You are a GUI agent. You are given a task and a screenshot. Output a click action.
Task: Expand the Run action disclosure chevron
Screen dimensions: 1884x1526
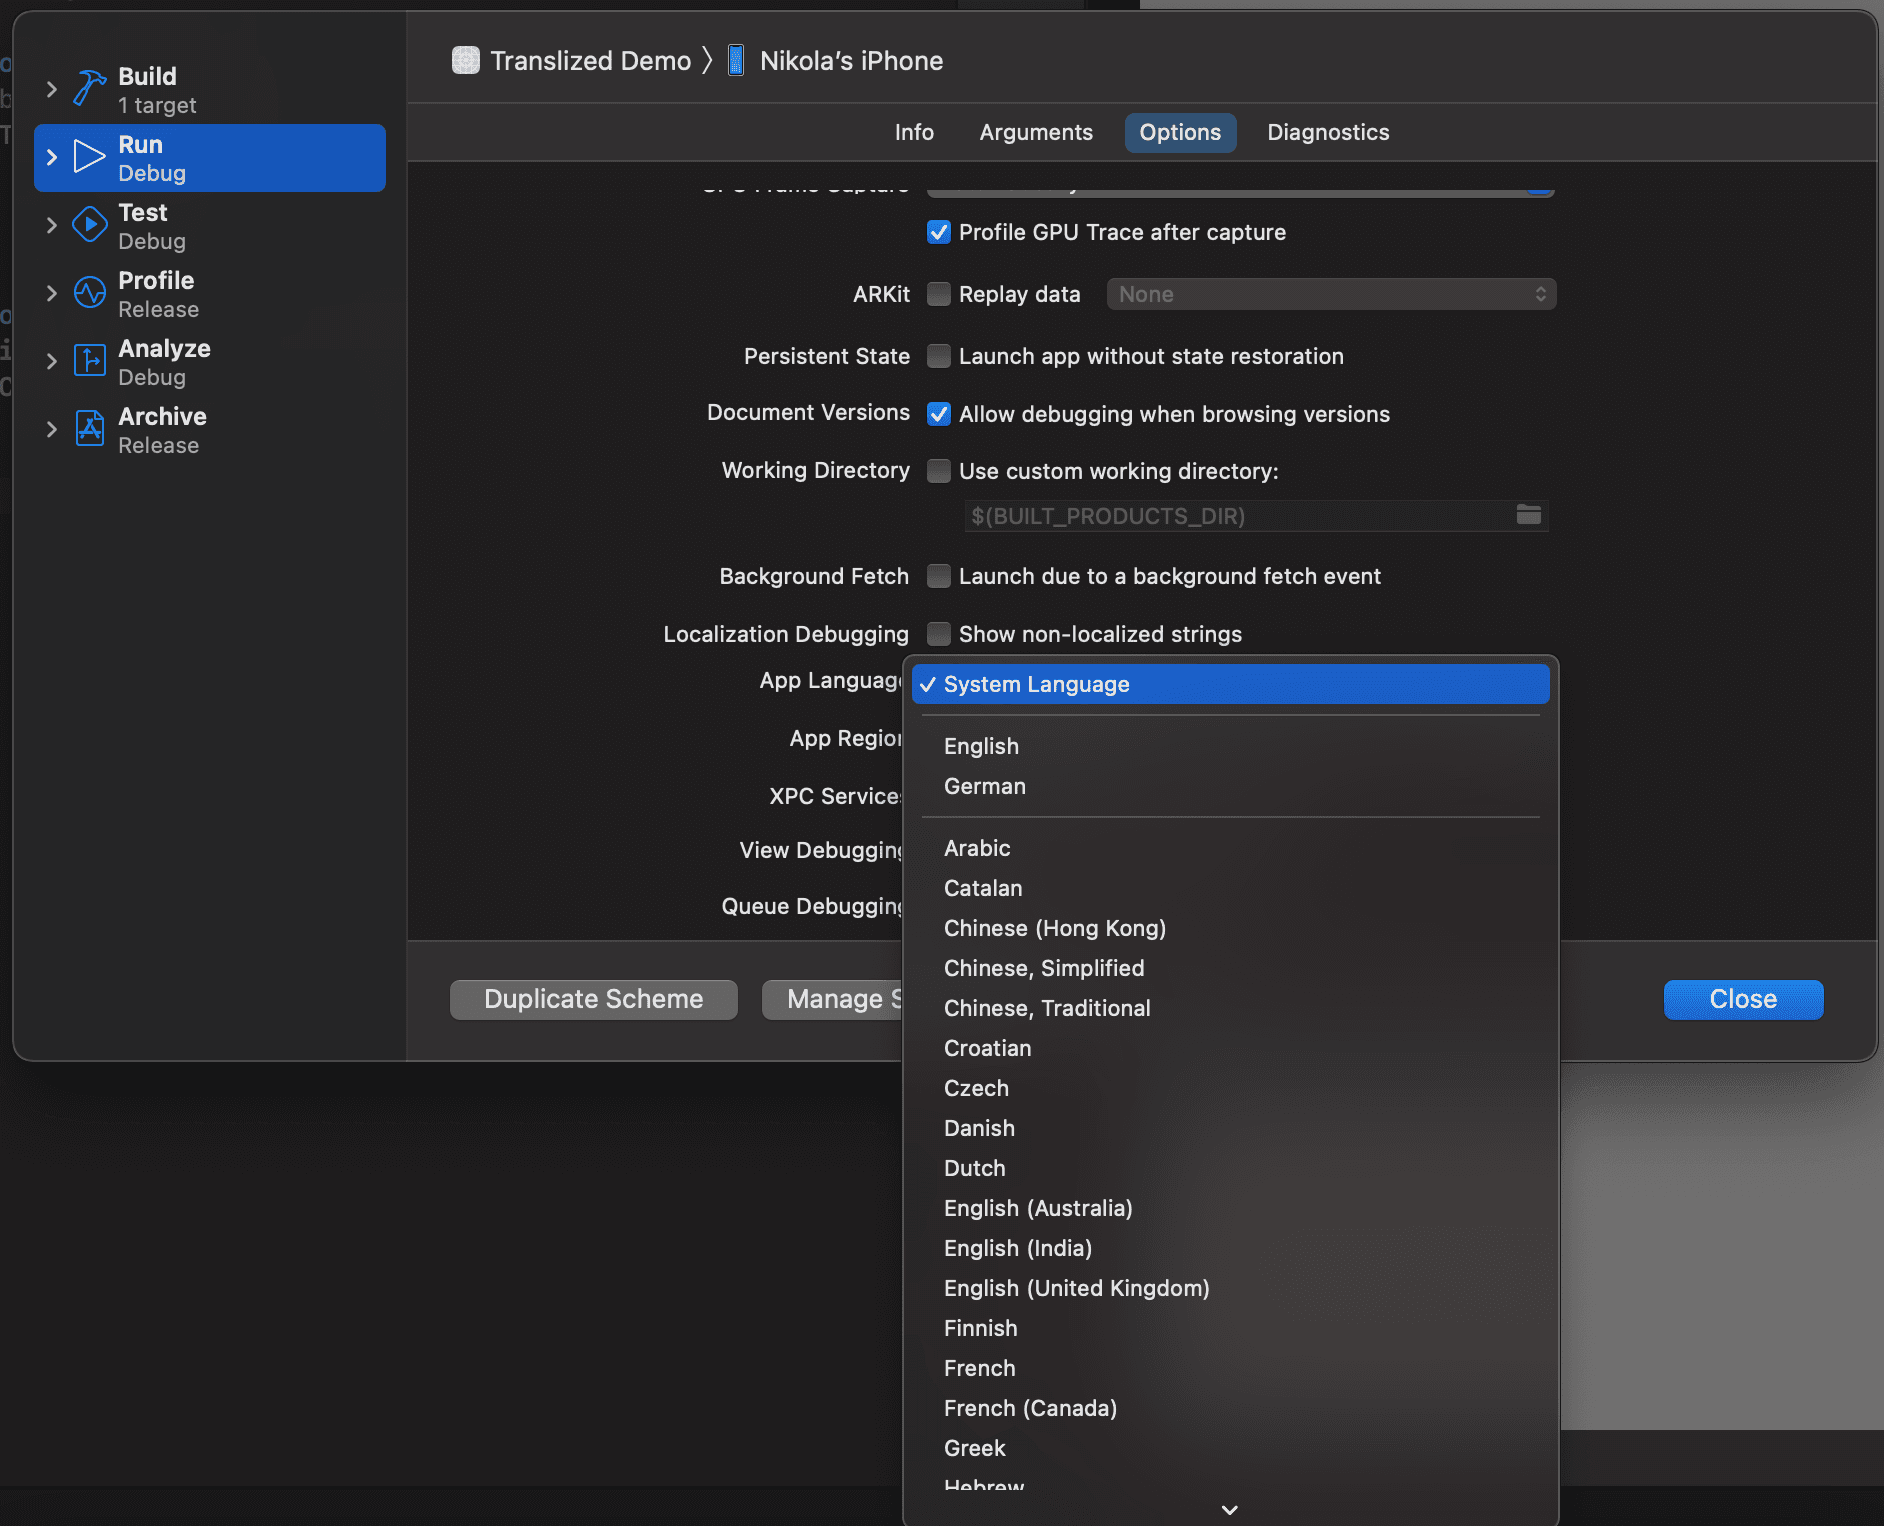click(52, 157)
